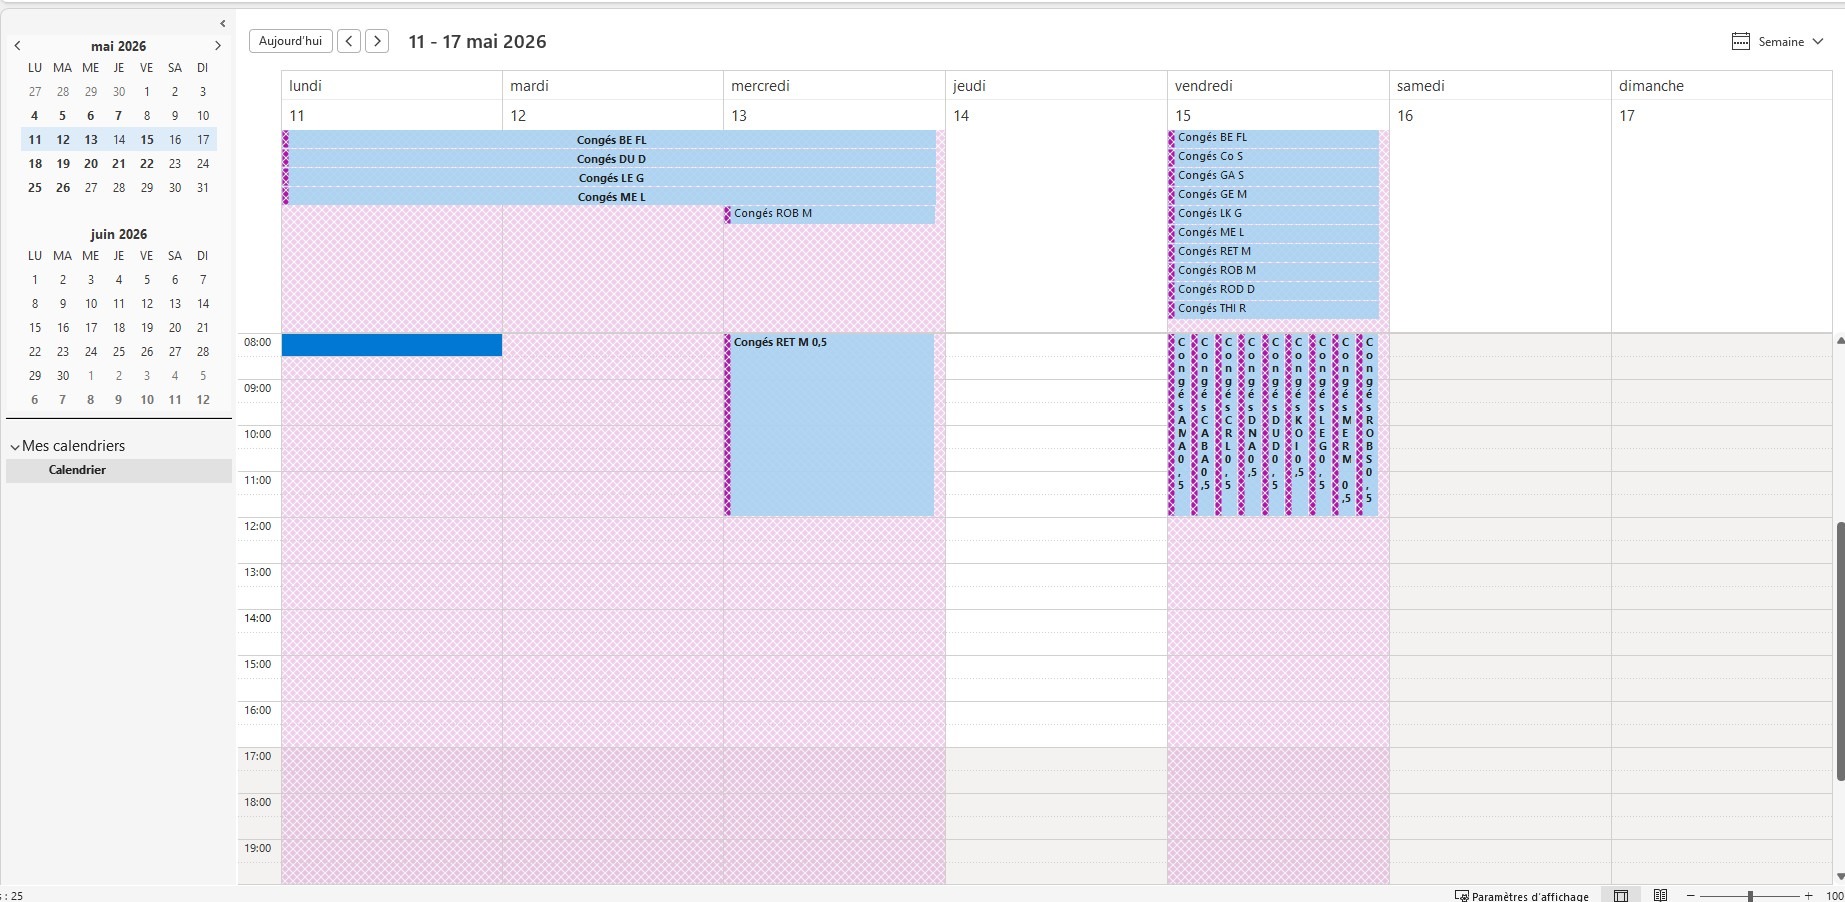
Task: Select May 21 in the mini calendar
Action: point(118,164)
